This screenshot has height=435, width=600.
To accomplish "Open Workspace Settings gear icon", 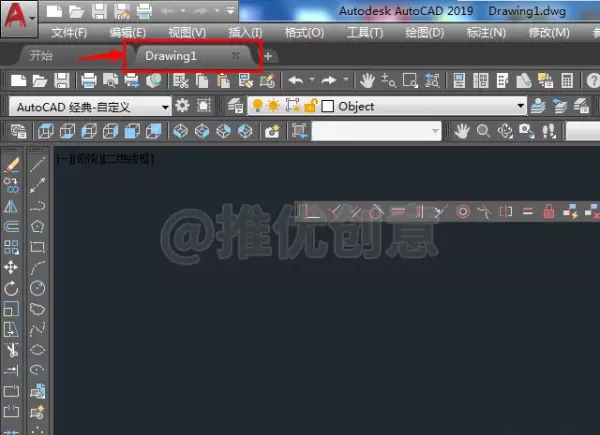I will click(x=182, y=105).
